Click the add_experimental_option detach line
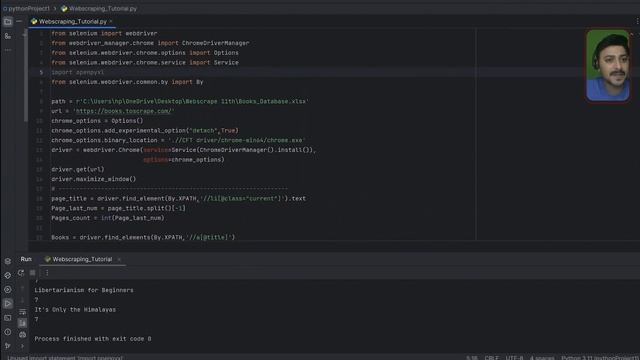This screenshot has height=360, width=640. [145, 131]
